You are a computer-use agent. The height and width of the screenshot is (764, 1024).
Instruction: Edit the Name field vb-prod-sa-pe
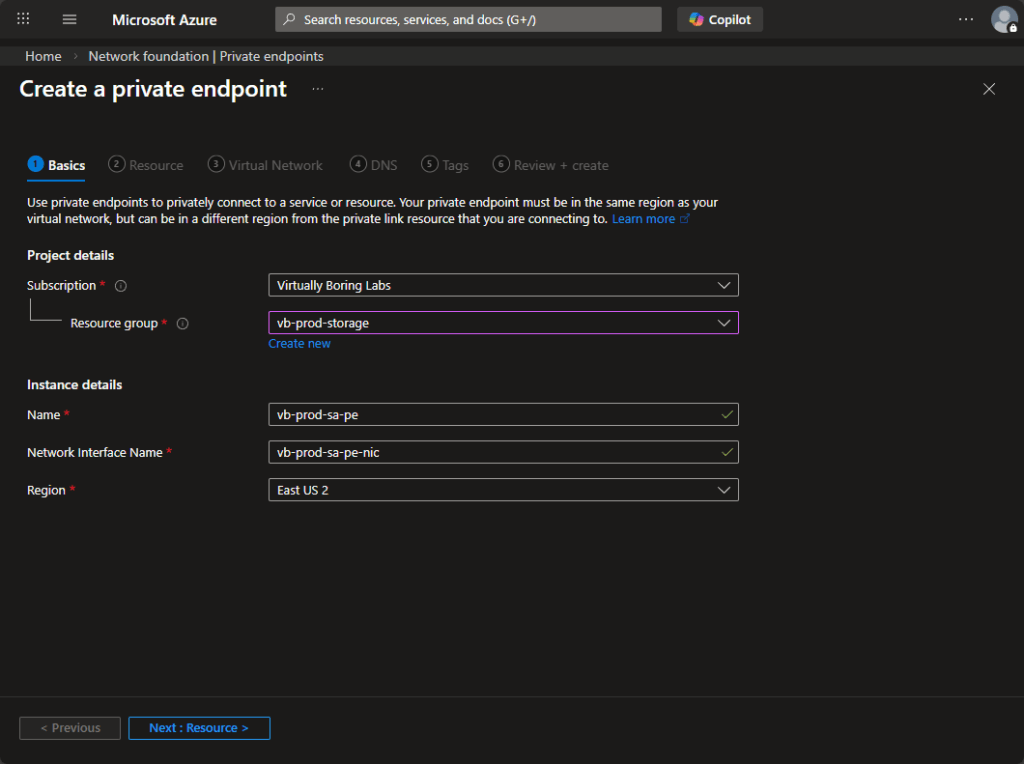(x=504, y=415)
